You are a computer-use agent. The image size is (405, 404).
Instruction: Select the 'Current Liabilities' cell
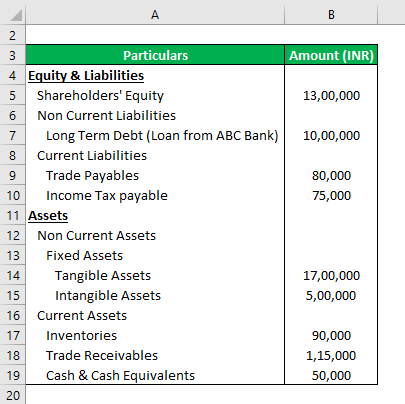[155, 155]
